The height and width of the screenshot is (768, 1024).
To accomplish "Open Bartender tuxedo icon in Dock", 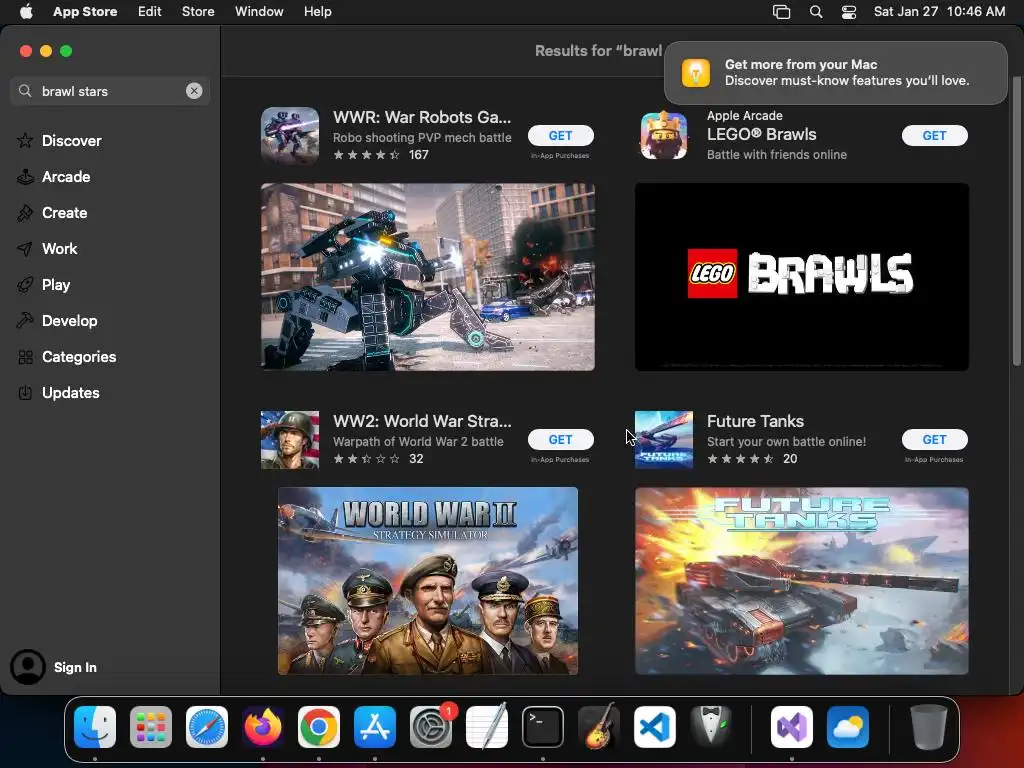I will point(711,727).
